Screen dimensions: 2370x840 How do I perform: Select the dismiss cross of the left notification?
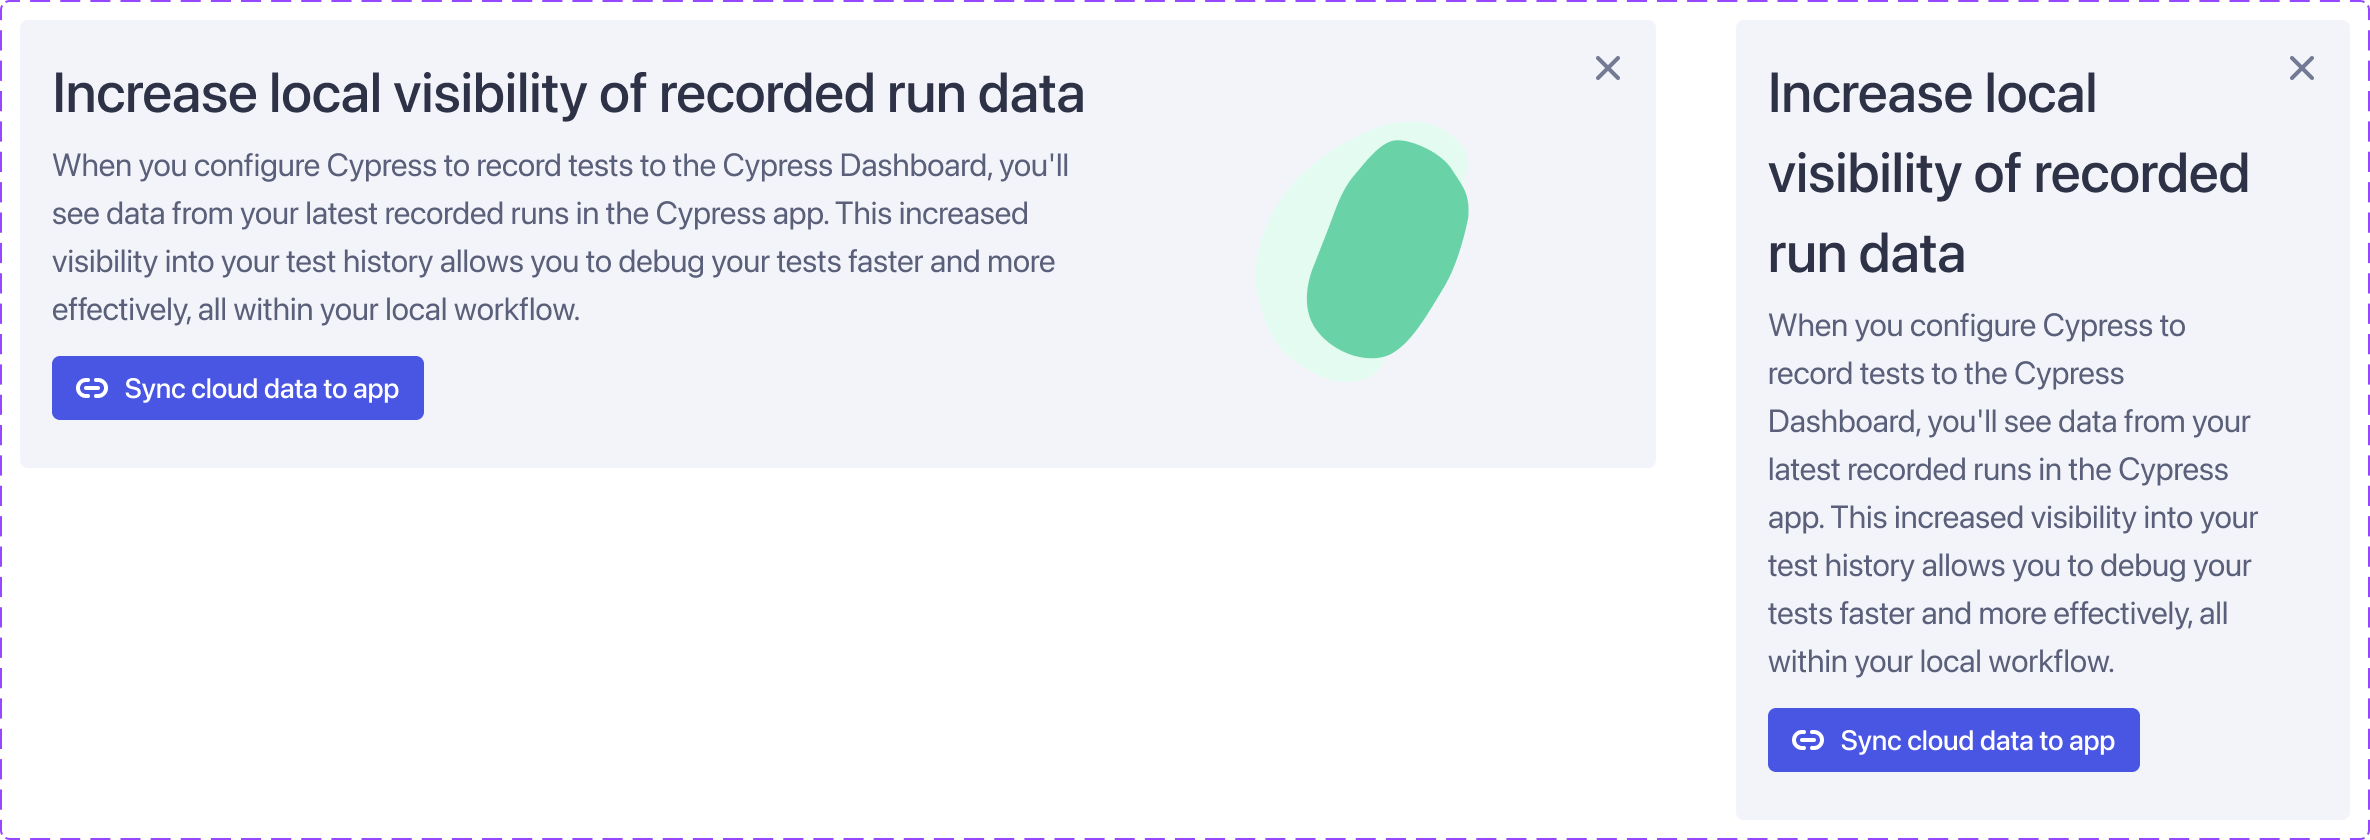(x=1608, y=68)
